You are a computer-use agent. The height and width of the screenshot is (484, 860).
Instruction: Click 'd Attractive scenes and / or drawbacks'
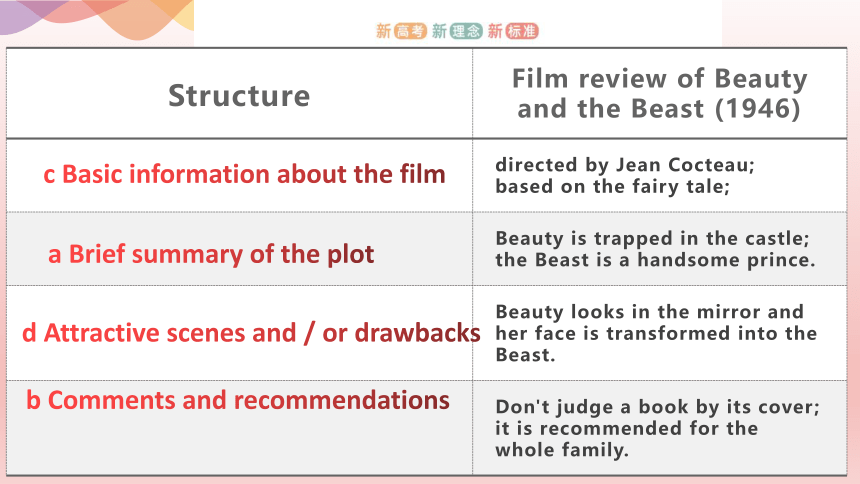[x=251, y=333]
